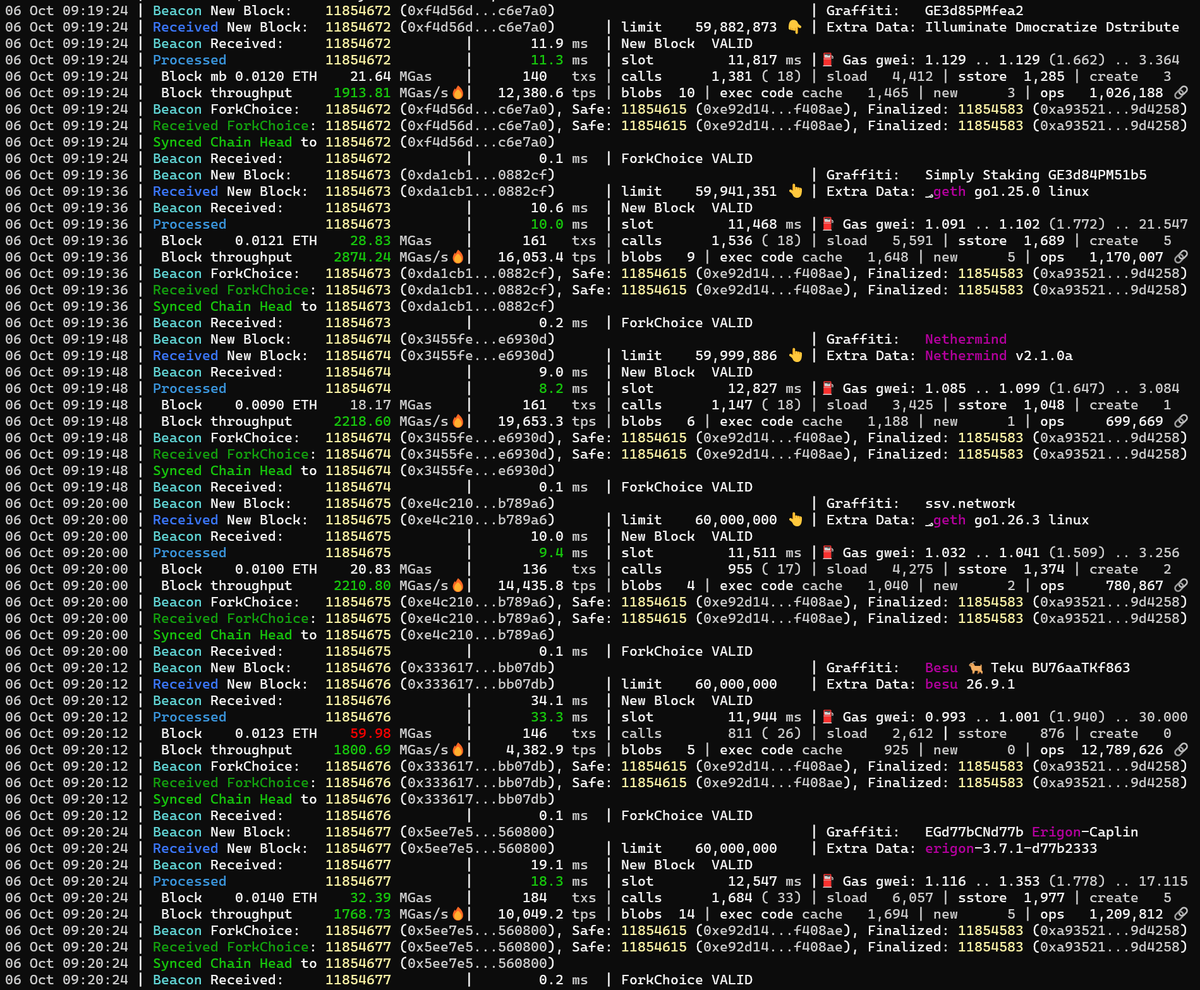Click the fuel pump icon in the 11,511 ms slot row
1200x990 pixels.
point(828,552)
